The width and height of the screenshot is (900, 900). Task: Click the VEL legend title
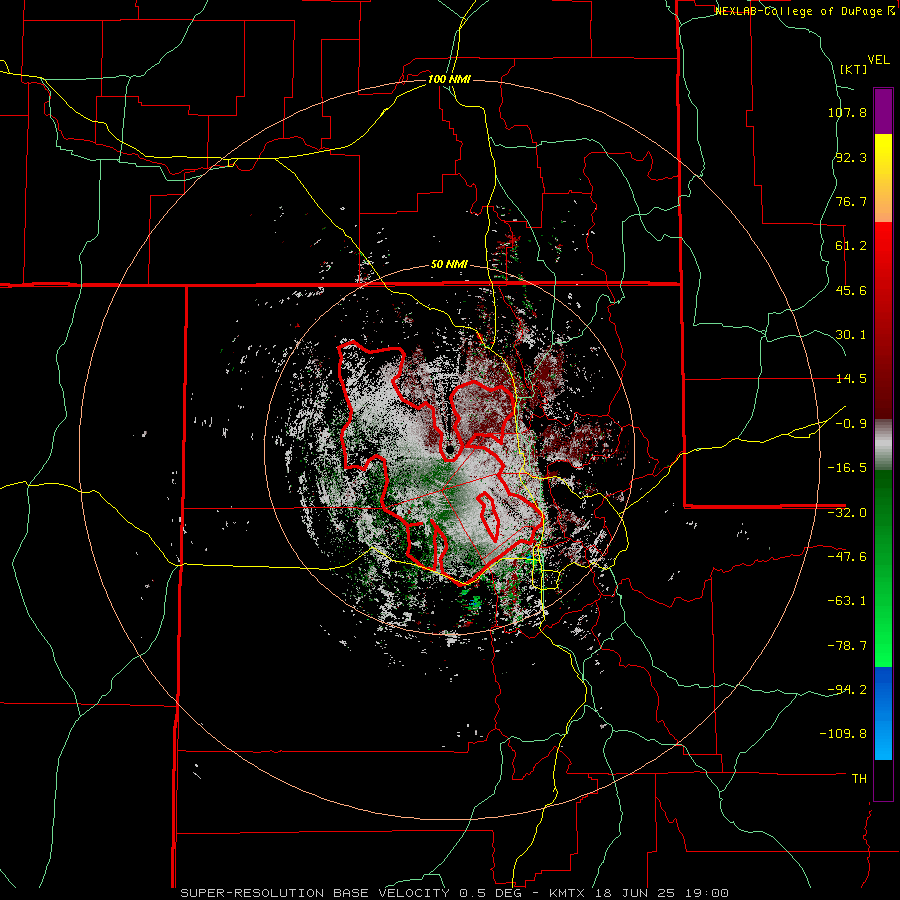point(879,59)
